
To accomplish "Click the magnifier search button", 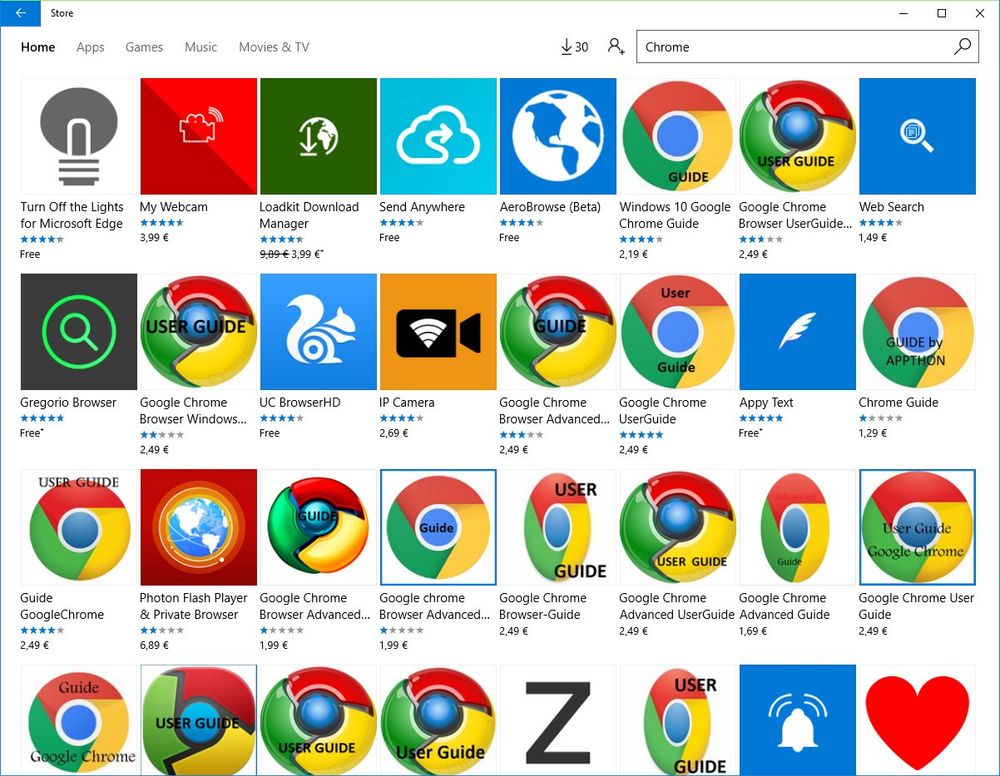I will (962, 47).
